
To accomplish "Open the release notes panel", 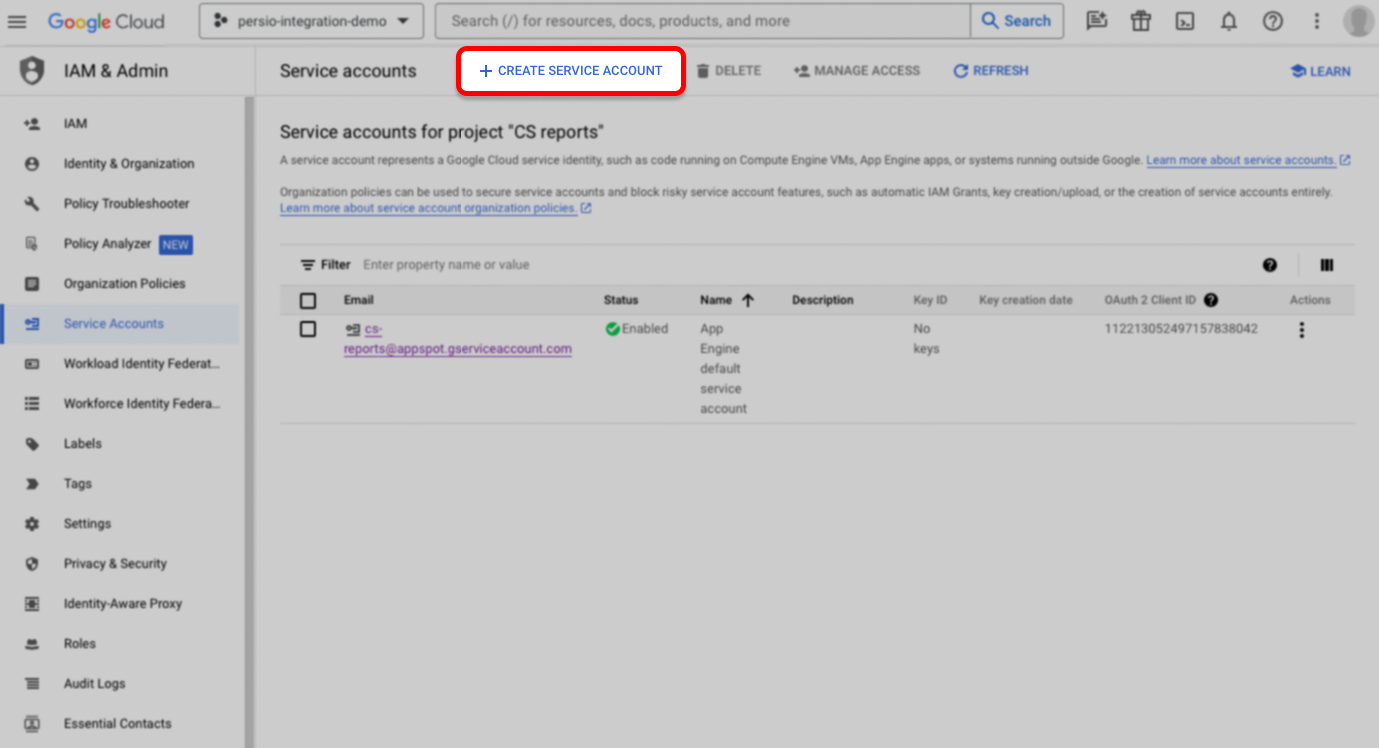I will coord(1096,21).
